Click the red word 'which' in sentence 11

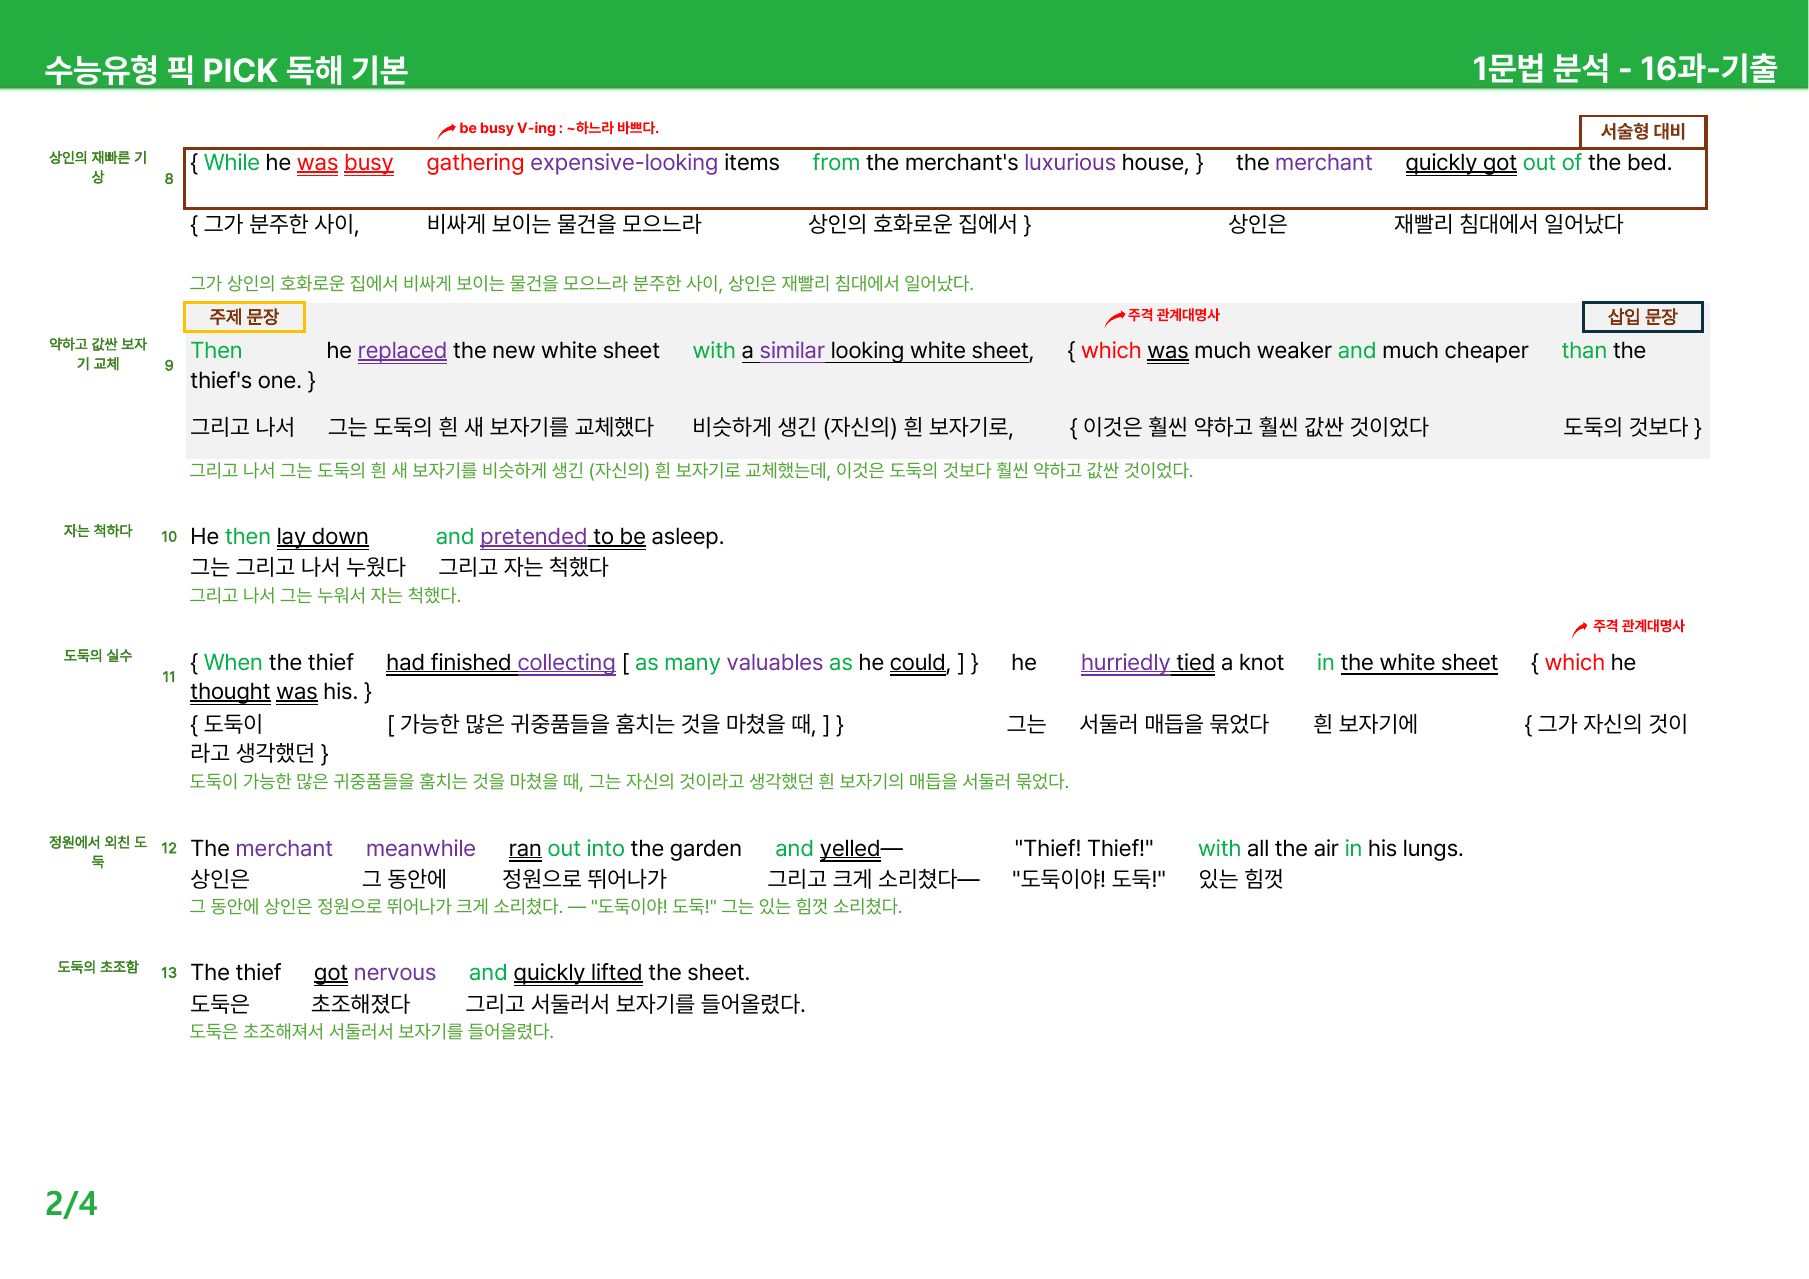[x=1574, y=663]
